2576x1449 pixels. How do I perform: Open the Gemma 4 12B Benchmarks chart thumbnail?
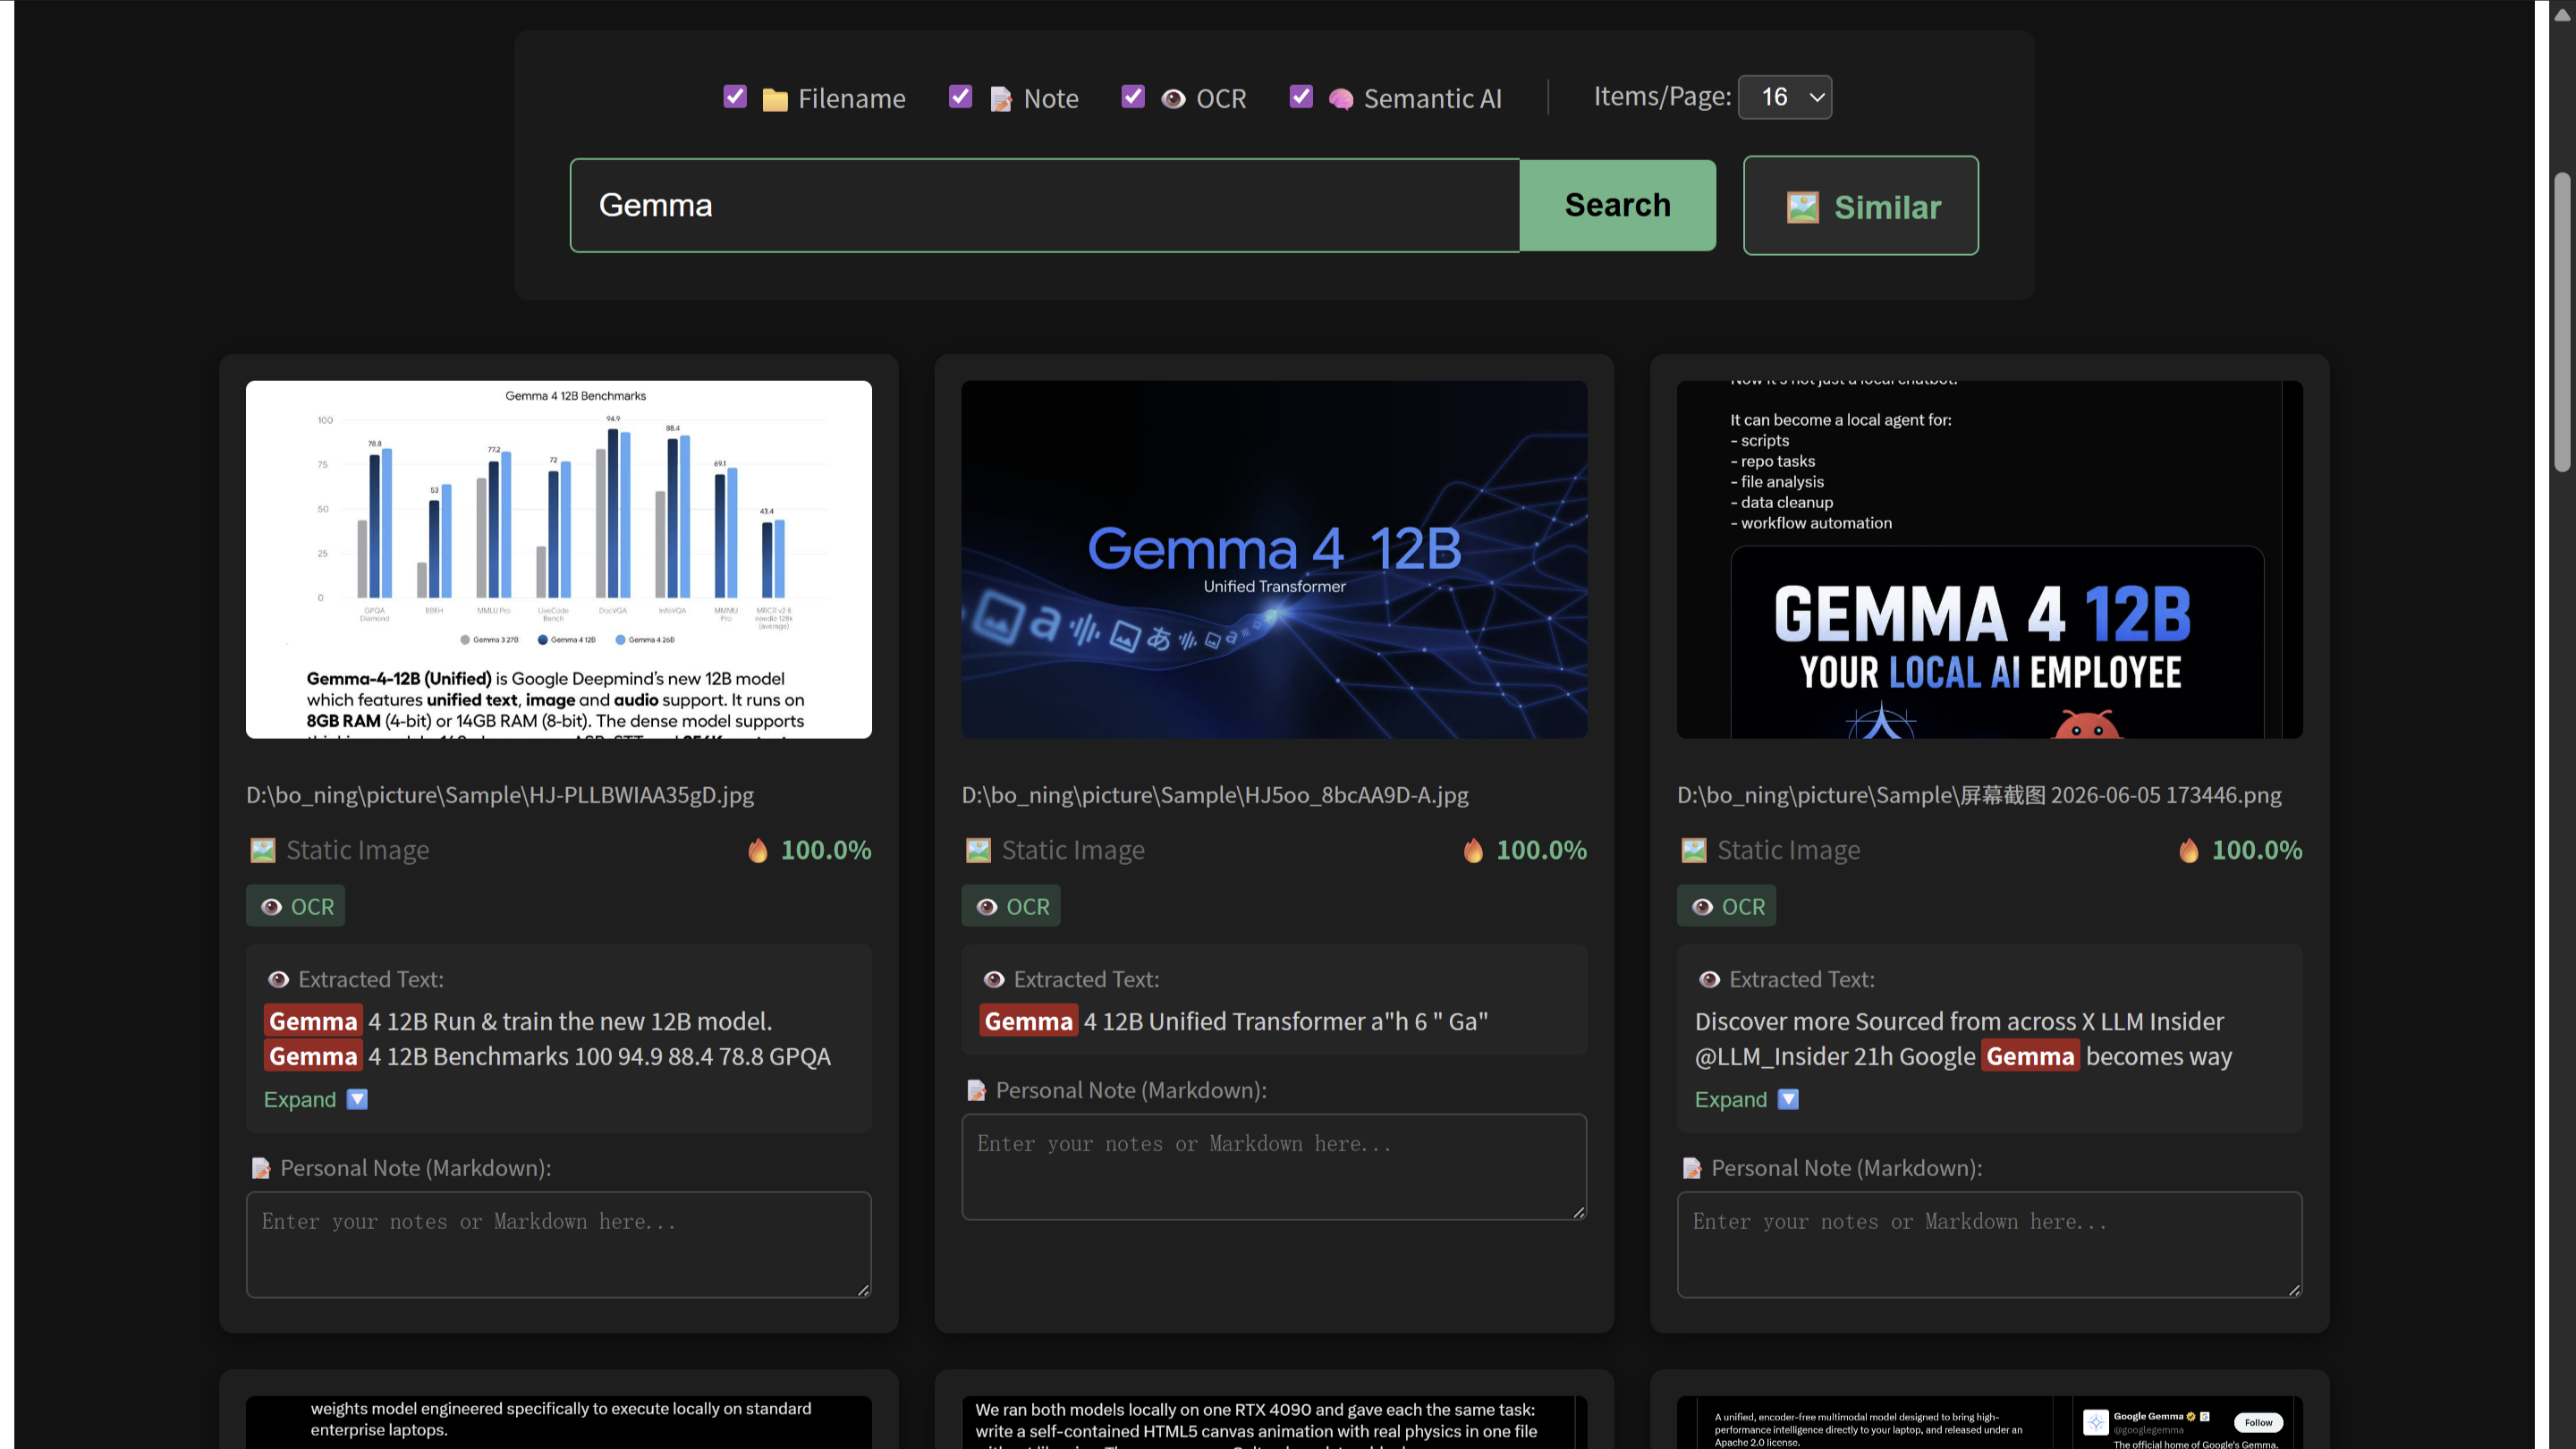pos(559,560)
